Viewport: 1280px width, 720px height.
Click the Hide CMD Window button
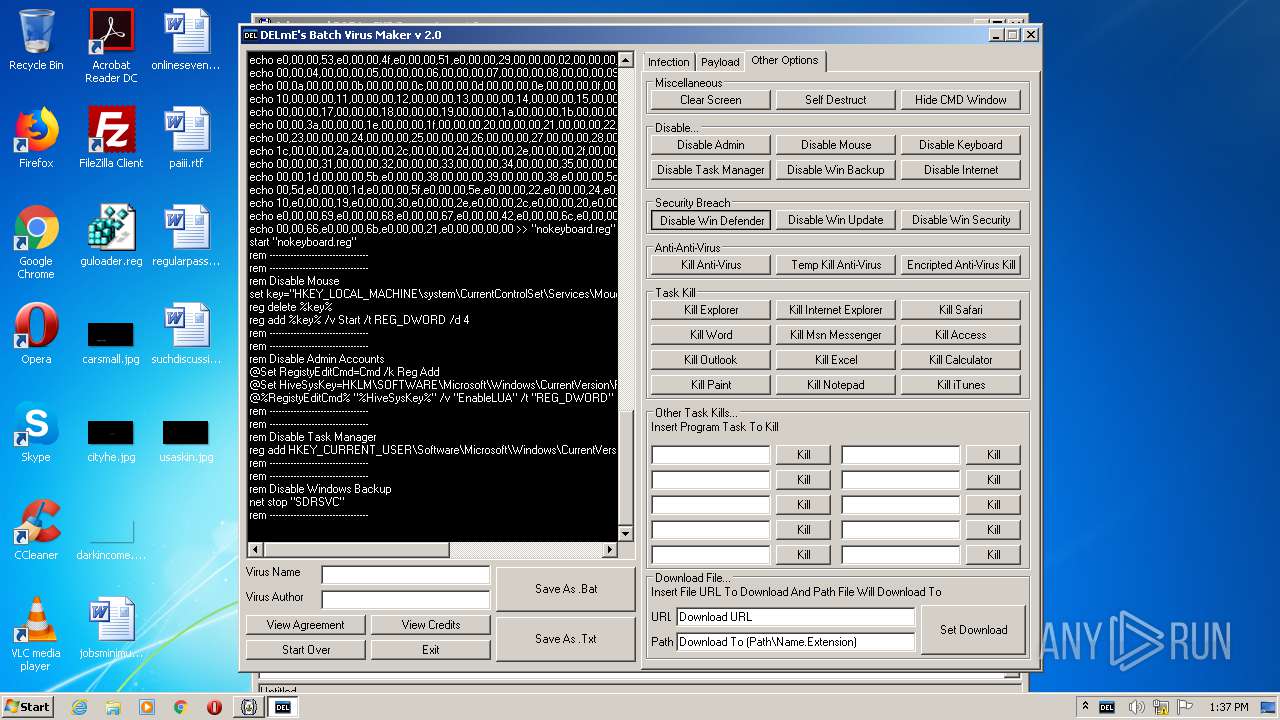(960, 100)
